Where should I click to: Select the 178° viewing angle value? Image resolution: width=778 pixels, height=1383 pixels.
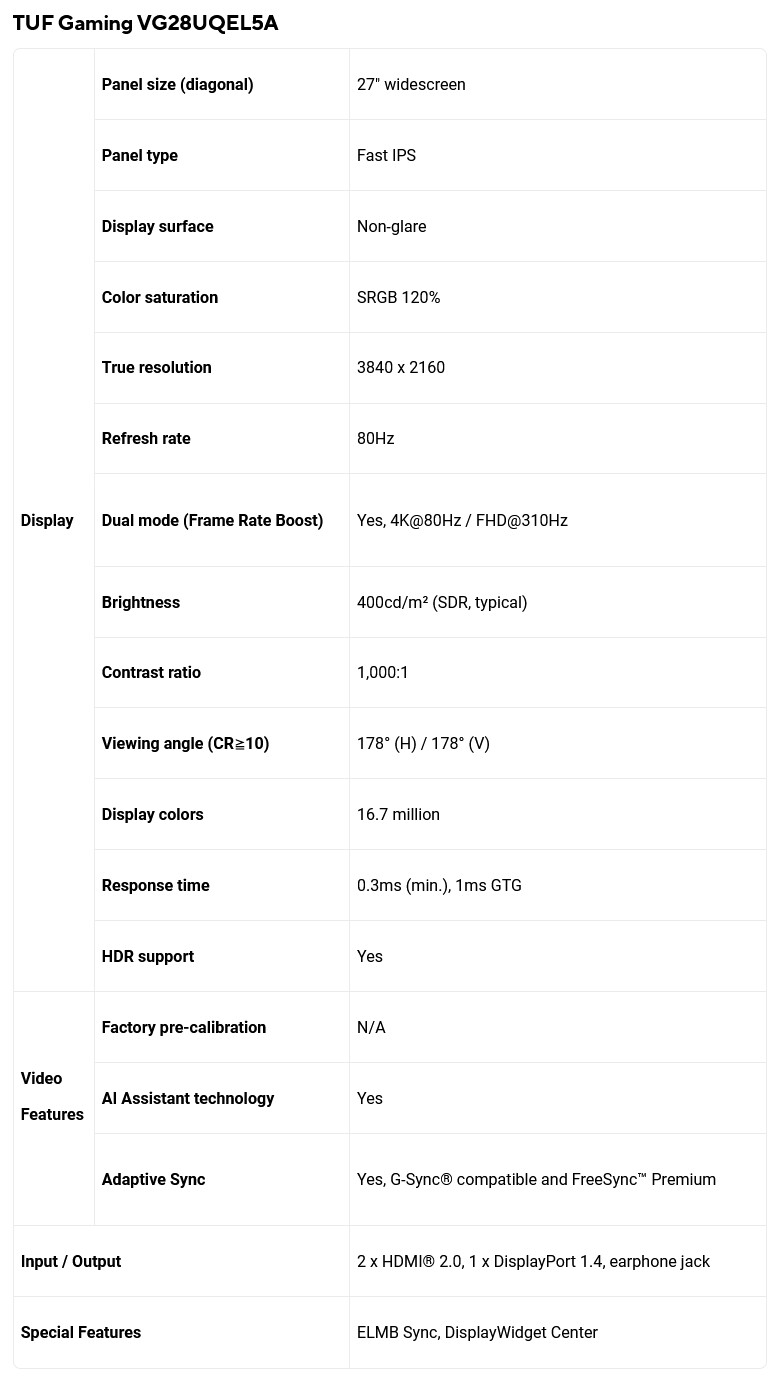[423, 744]
